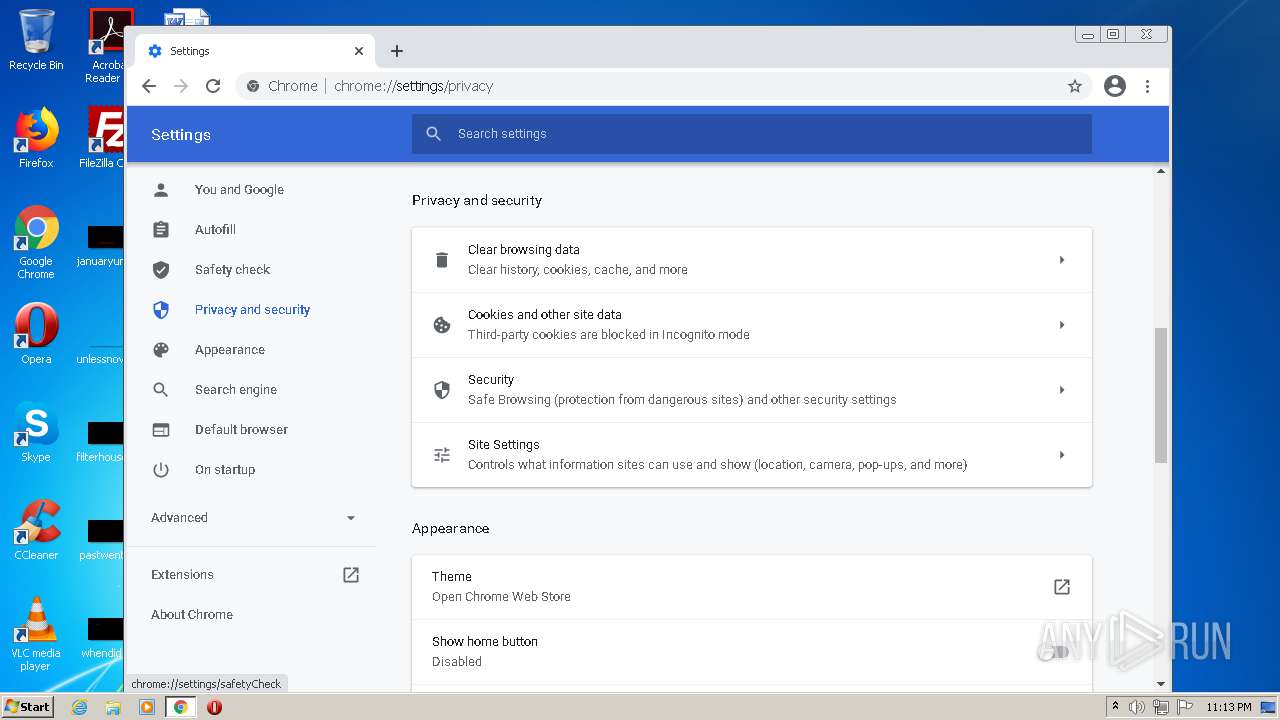Expand the Site Settings arrow
Image resolution: width=1280 pixels, height=720 pixels.
click(x=1062, y=455)
